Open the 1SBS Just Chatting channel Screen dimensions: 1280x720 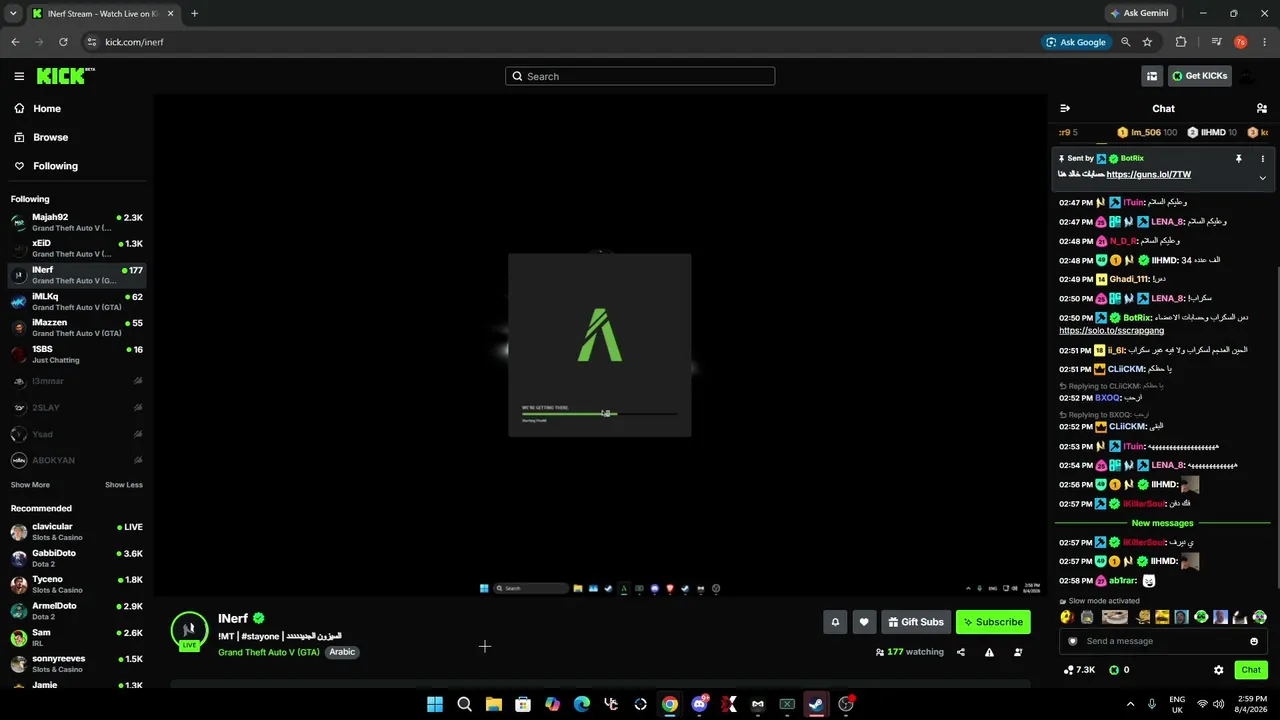(77, 354)
